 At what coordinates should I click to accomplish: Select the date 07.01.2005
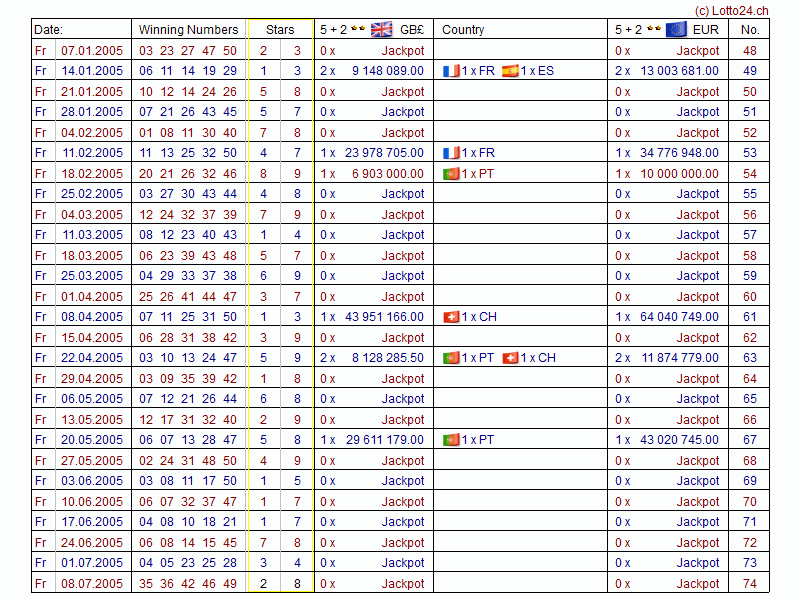tap(92, 50)
